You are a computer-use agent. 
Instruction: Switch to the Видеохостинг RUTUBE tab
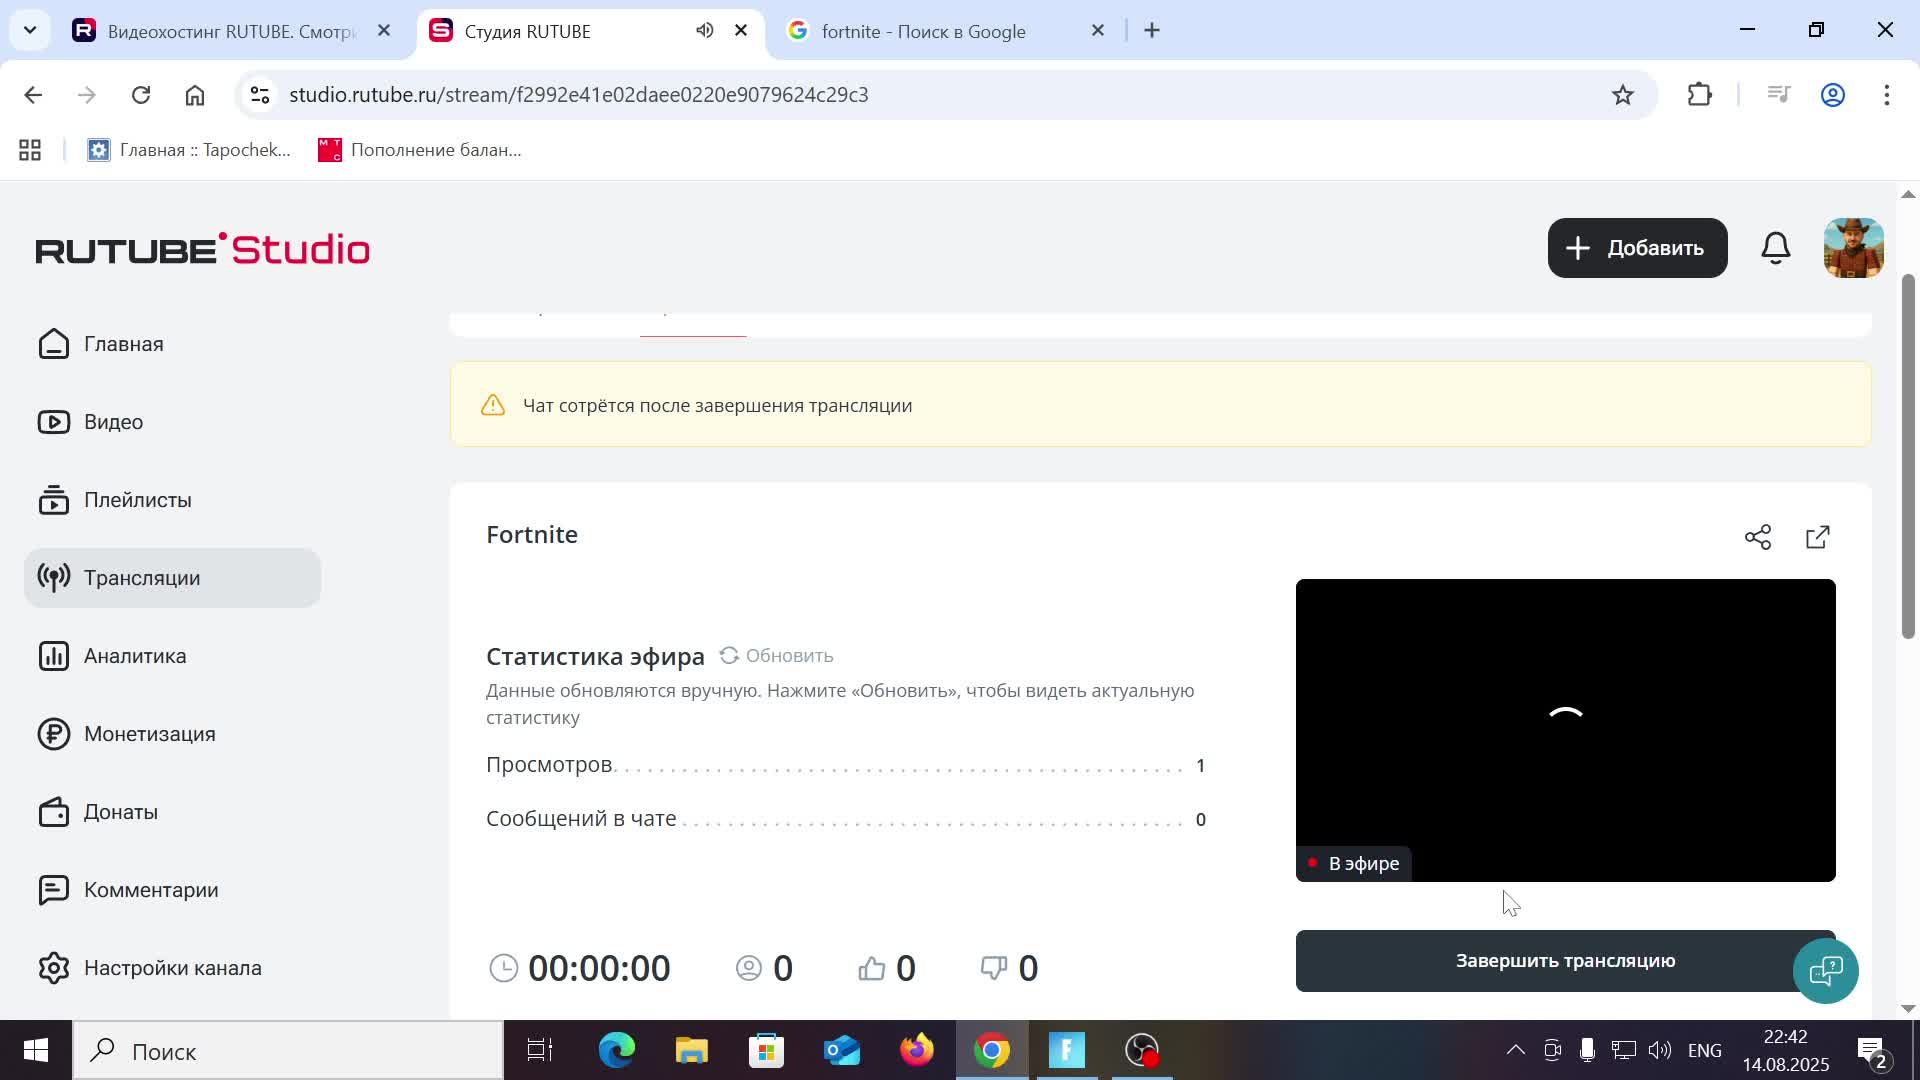click(230, 31)
